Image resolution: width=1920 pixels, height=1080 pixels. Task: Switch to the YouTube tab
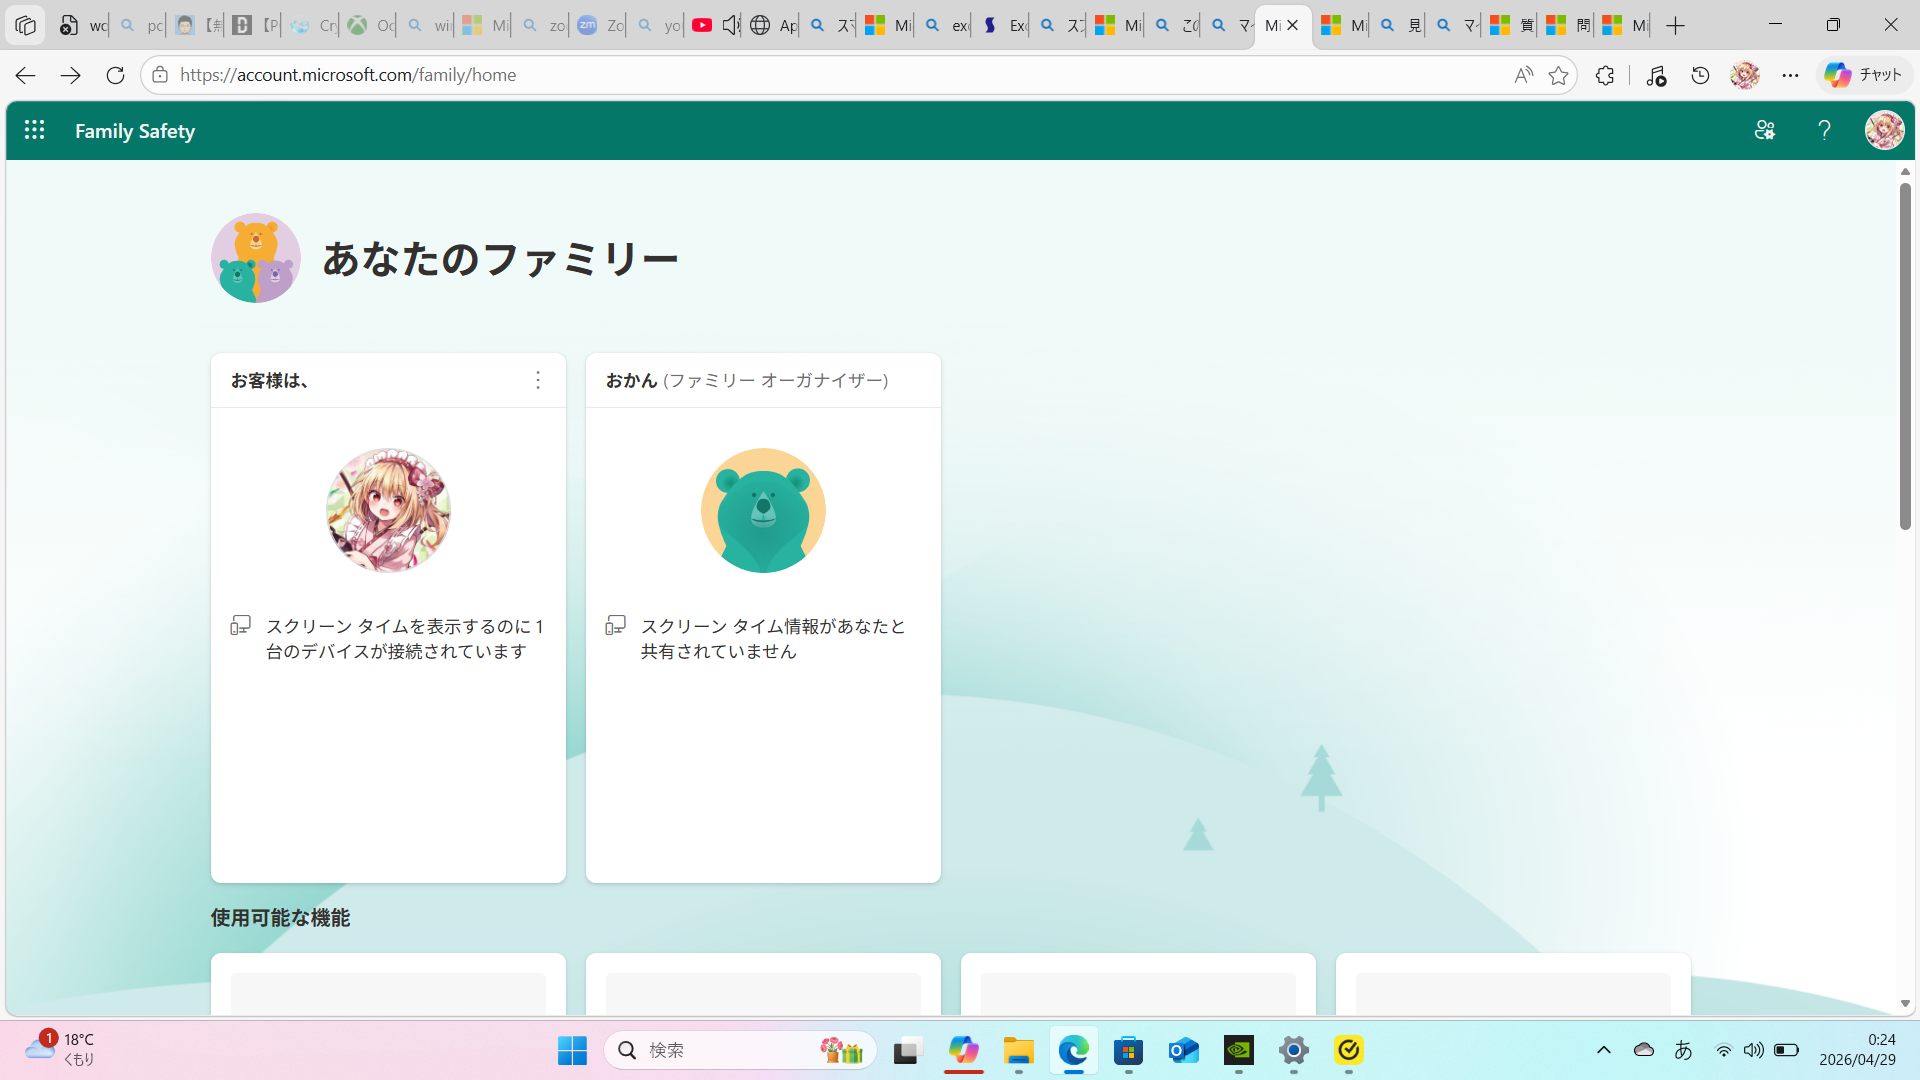pos(702,26)
